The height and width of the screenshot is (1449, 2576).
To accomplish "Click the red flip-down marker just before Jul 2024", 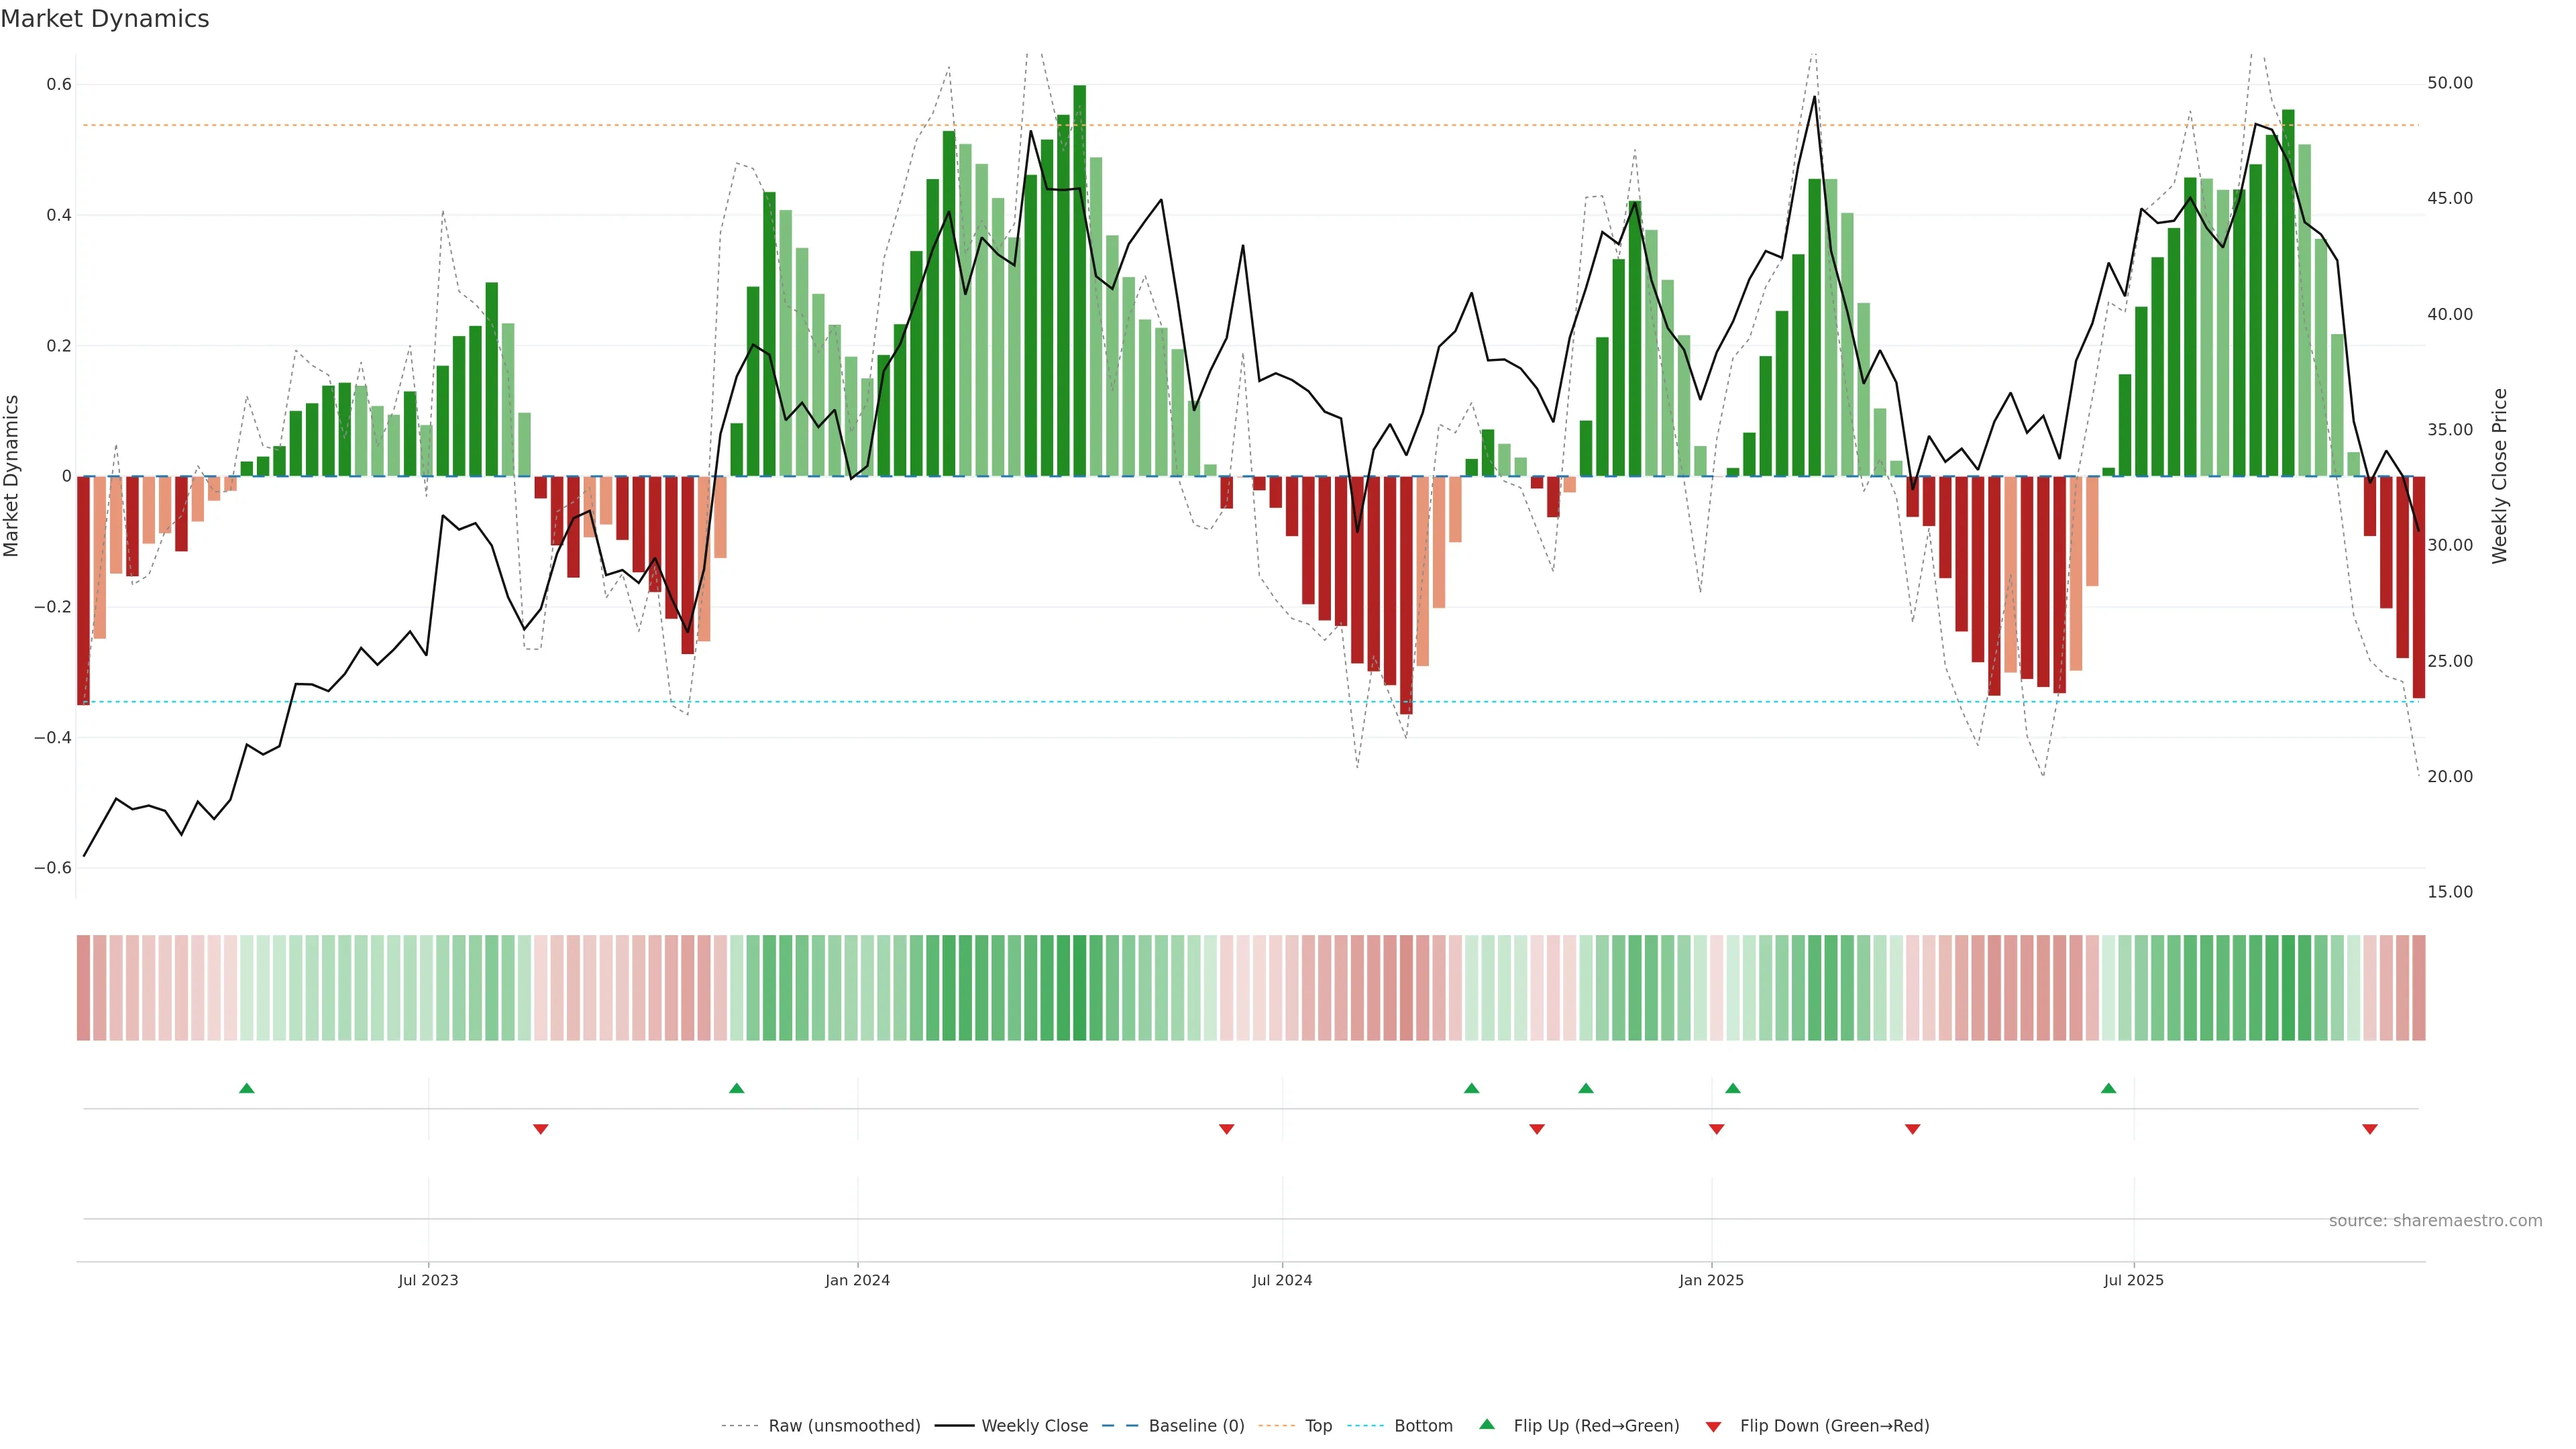I will click(1226, 1129).
